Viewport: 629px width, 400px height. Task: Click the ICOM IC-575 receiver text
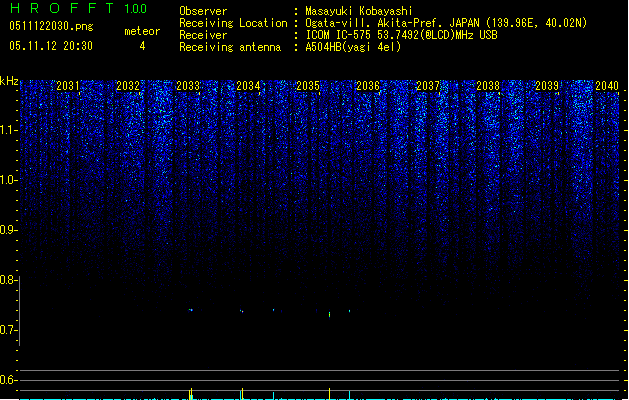tap(401, 35)
